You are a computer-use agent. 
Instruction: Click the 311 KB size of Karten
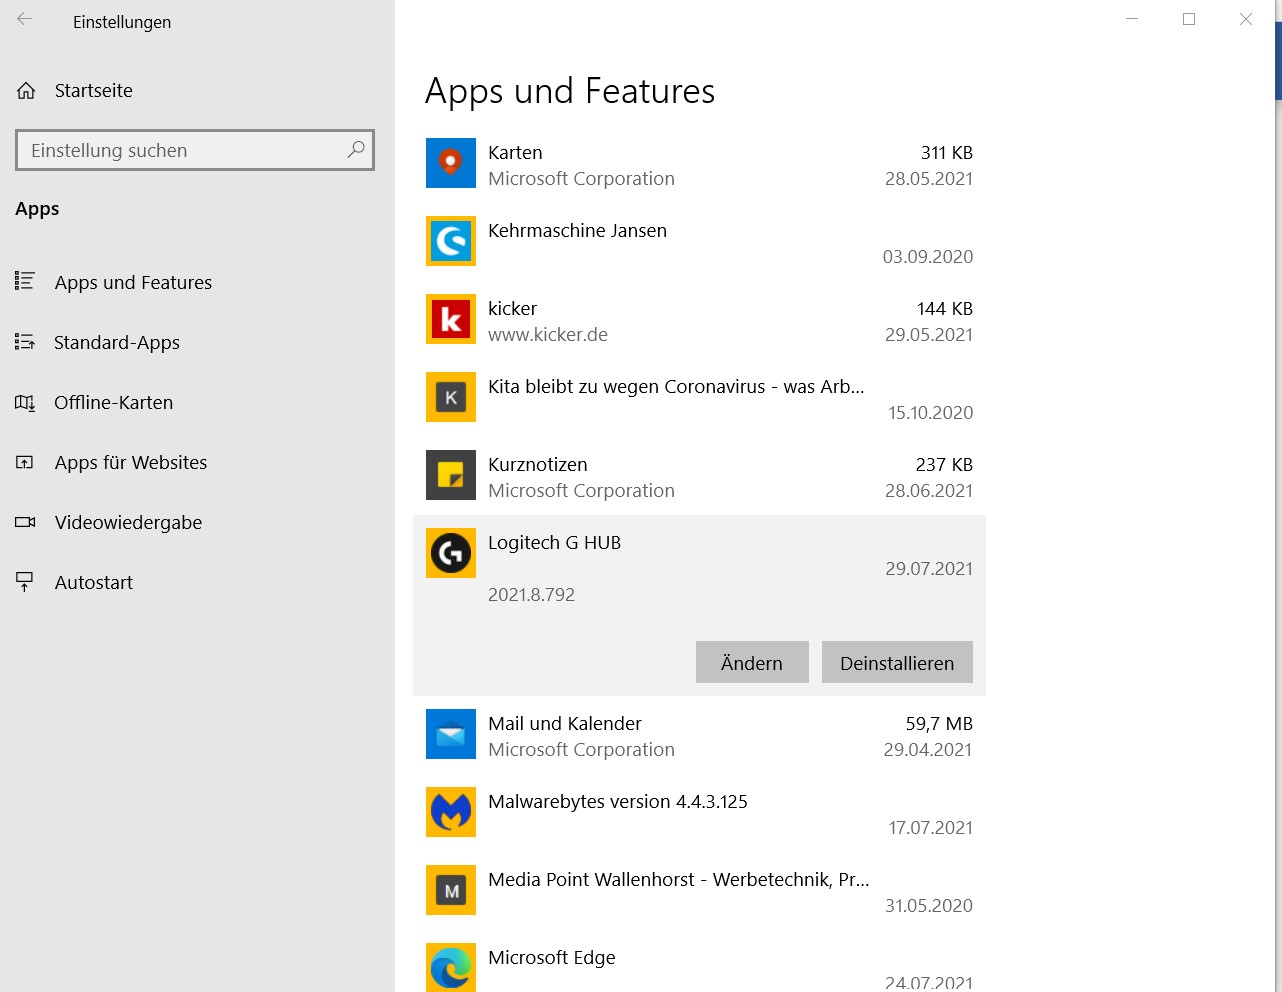[947, 152]
